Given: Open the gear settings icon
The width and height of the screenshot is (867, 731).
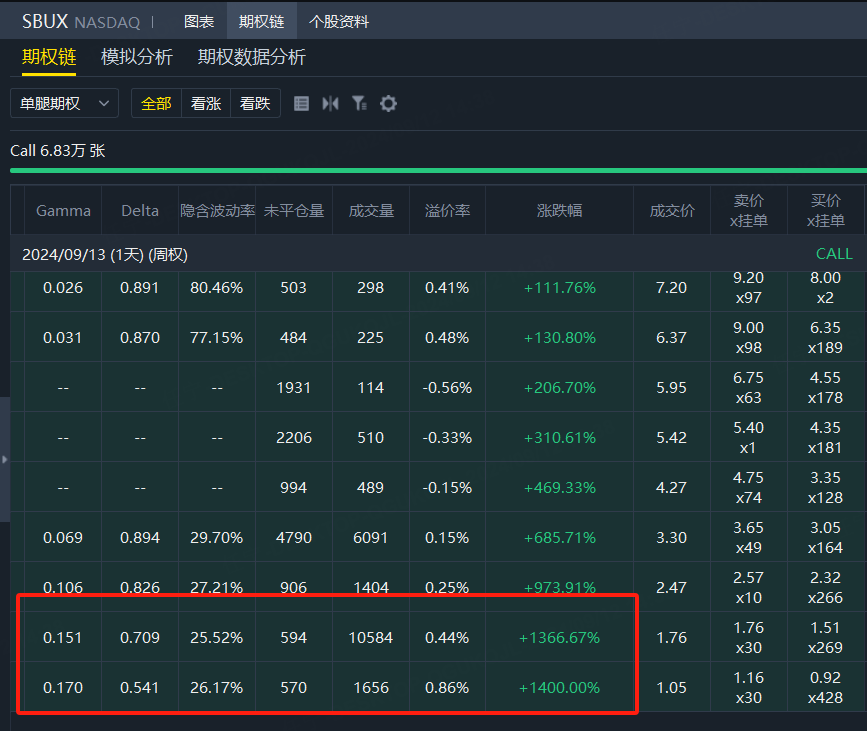Looking at the screenshot, I should tap(389, 103).
